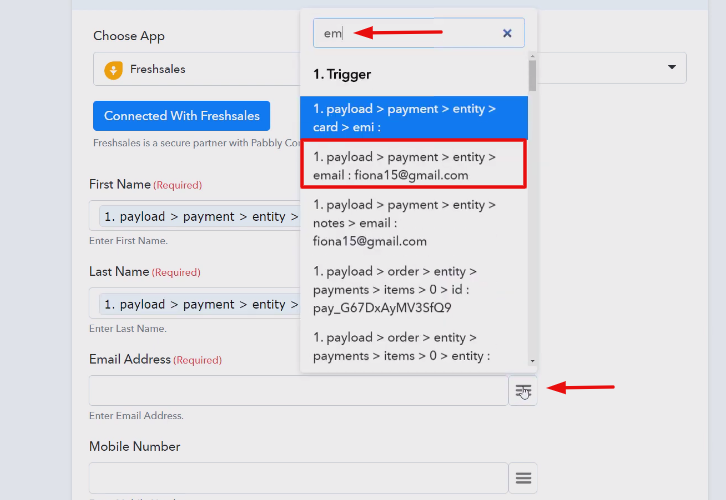726x500 pixels.
Task: Click the Email Address input field
Action: click(x=299, y=391)
